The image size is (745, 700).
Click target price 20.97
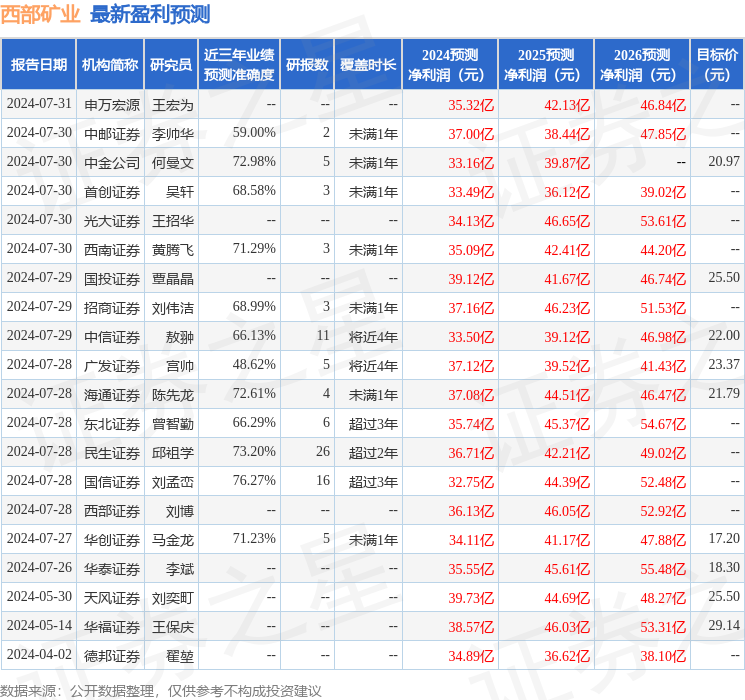tap(724, 162)
